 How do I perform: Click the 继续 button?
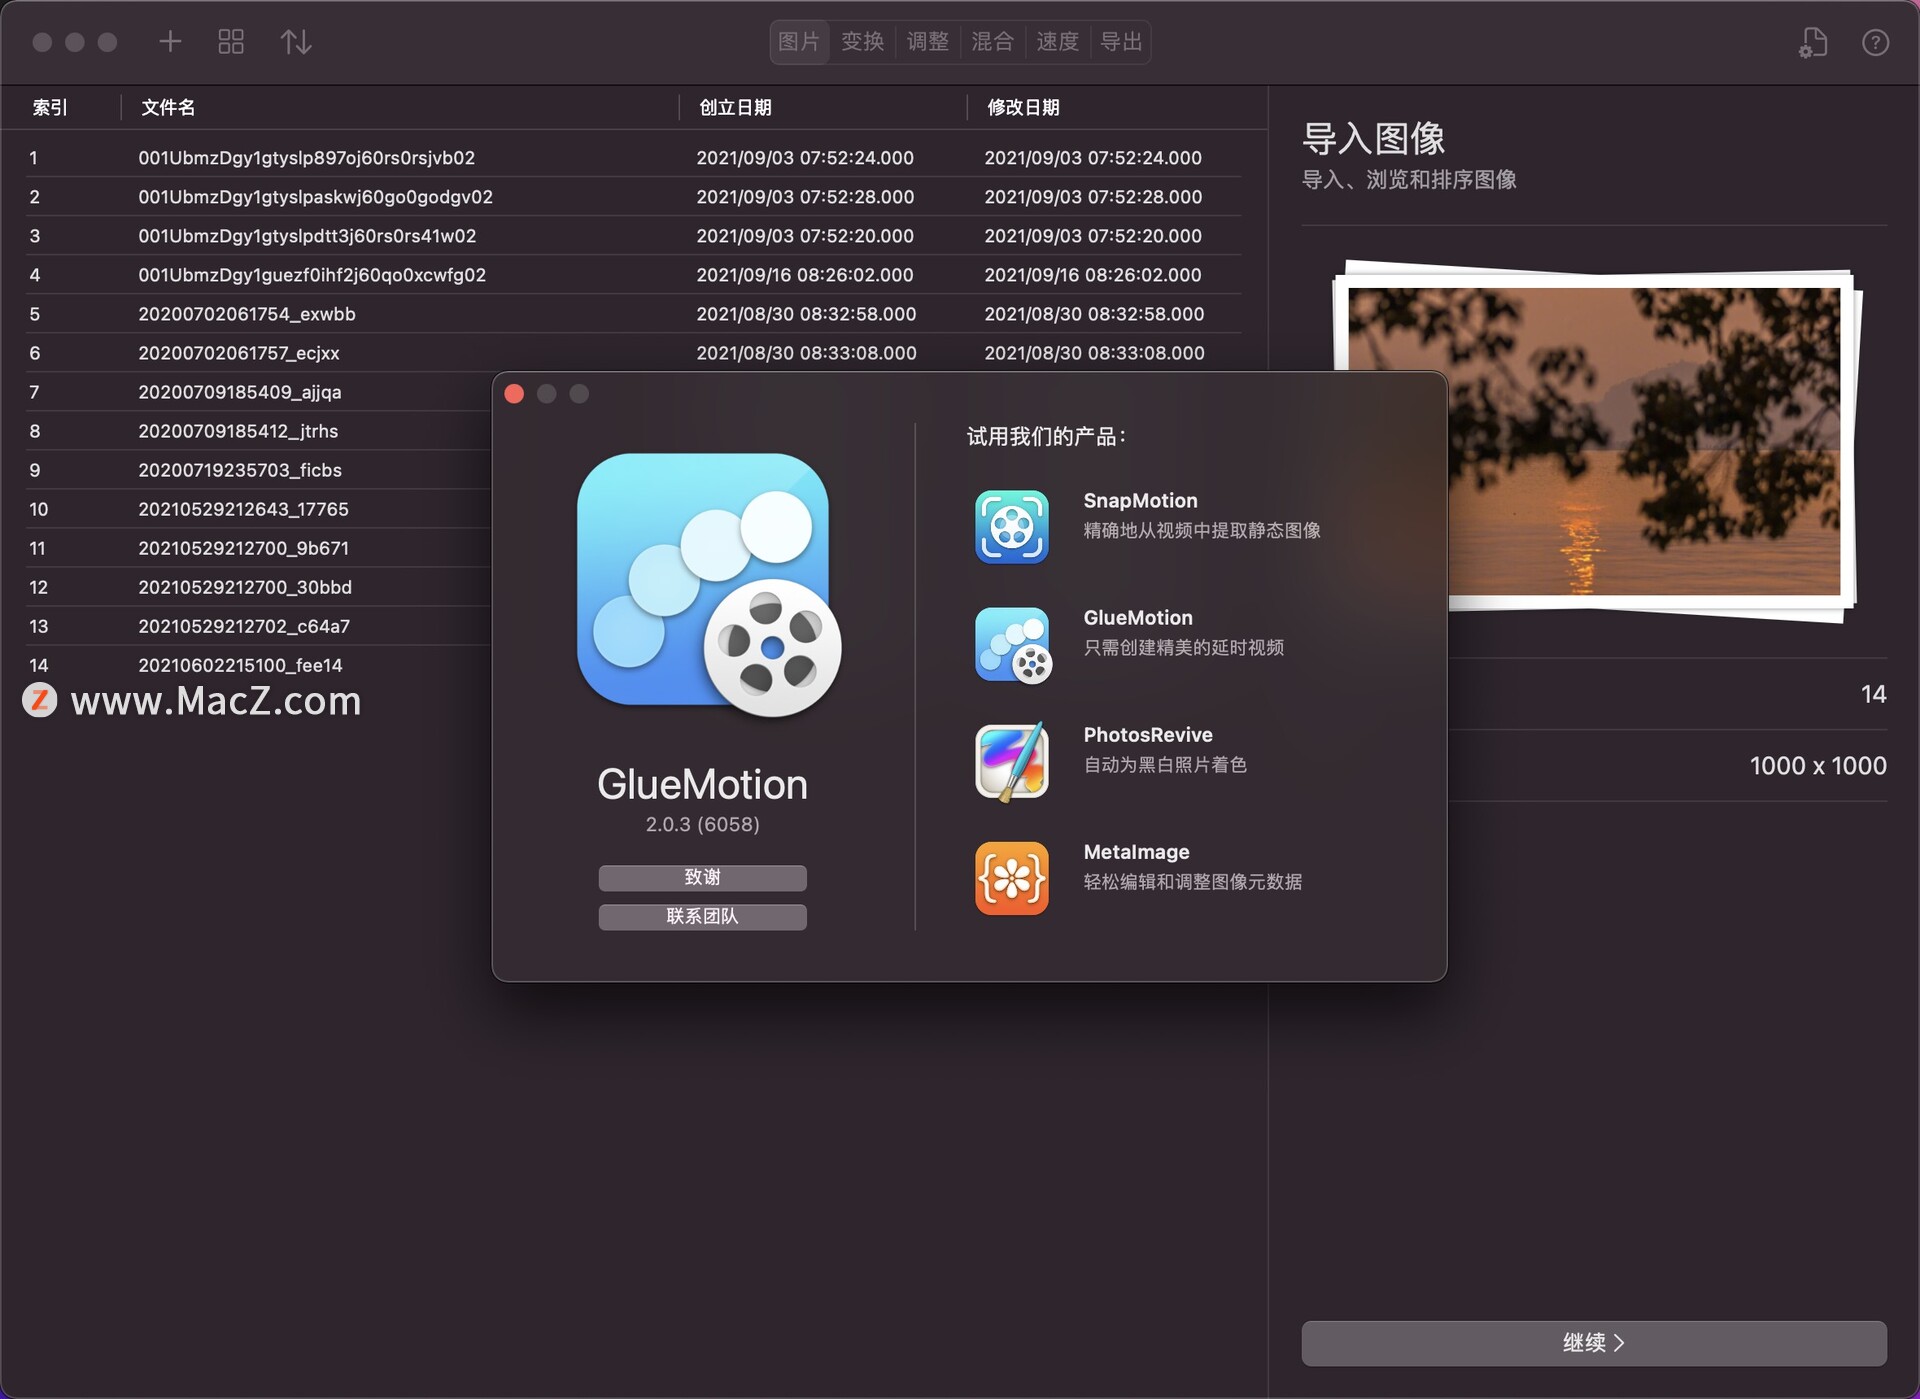(1593, 1342)
